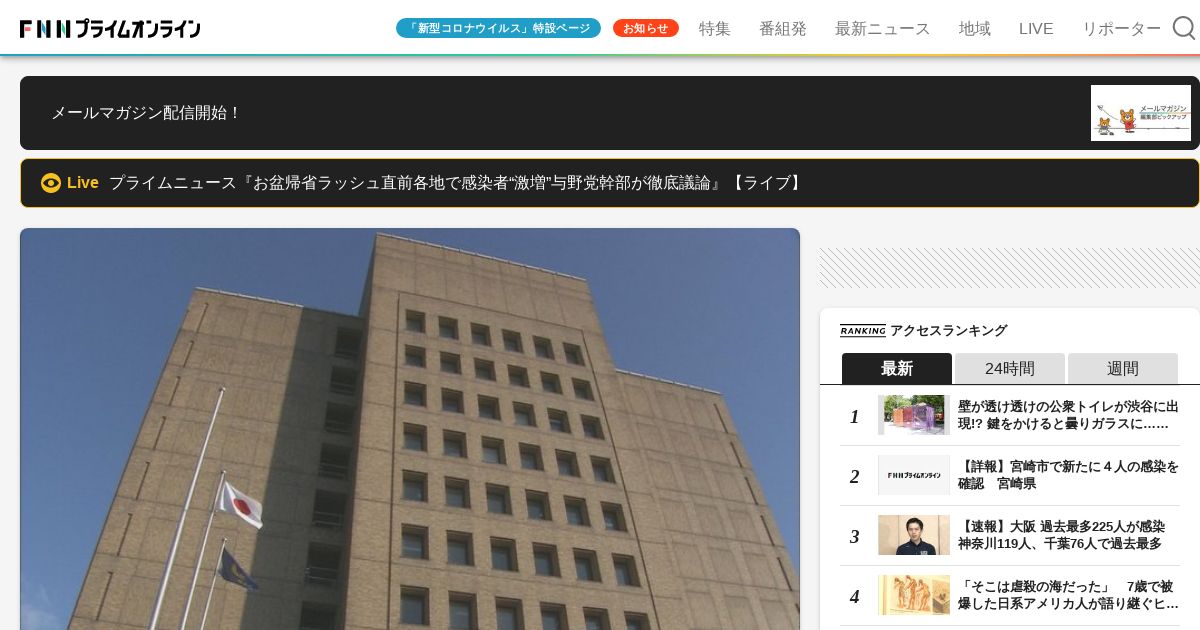Open the main building photo article
Image resolution: width=1200 pixels, height=630 pixels.
click(x=410, y=429)
